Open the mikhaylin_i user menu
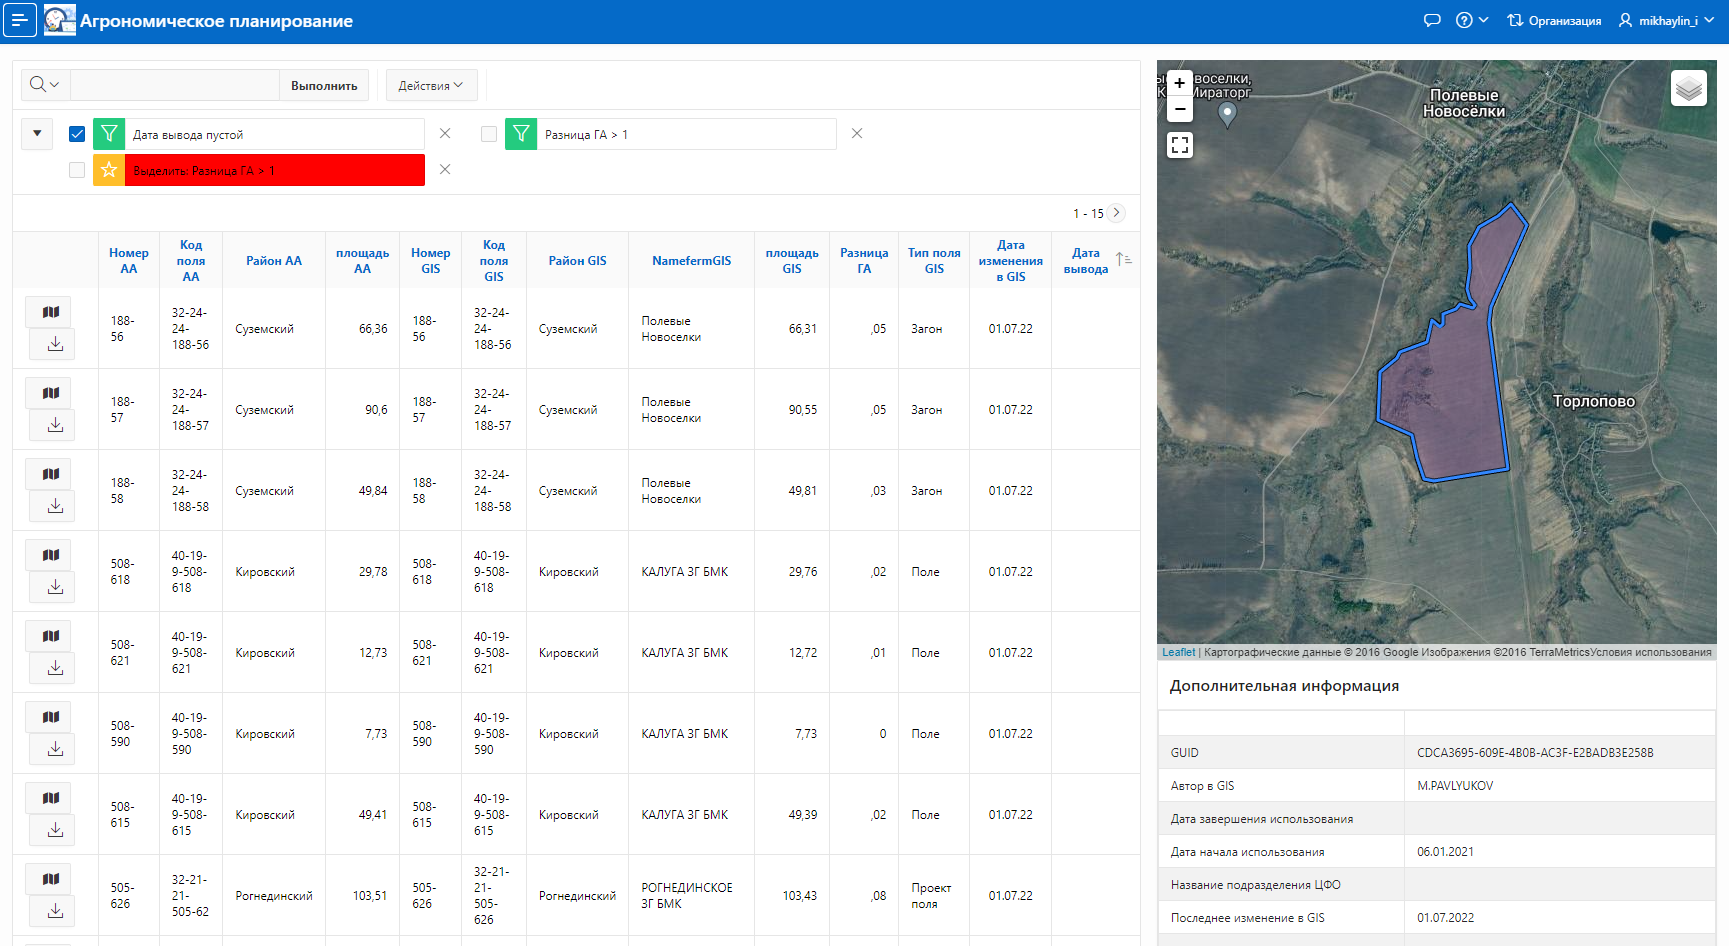Image resolution: width=1729 pixels, height=946 pixels. coord(1666,20)
